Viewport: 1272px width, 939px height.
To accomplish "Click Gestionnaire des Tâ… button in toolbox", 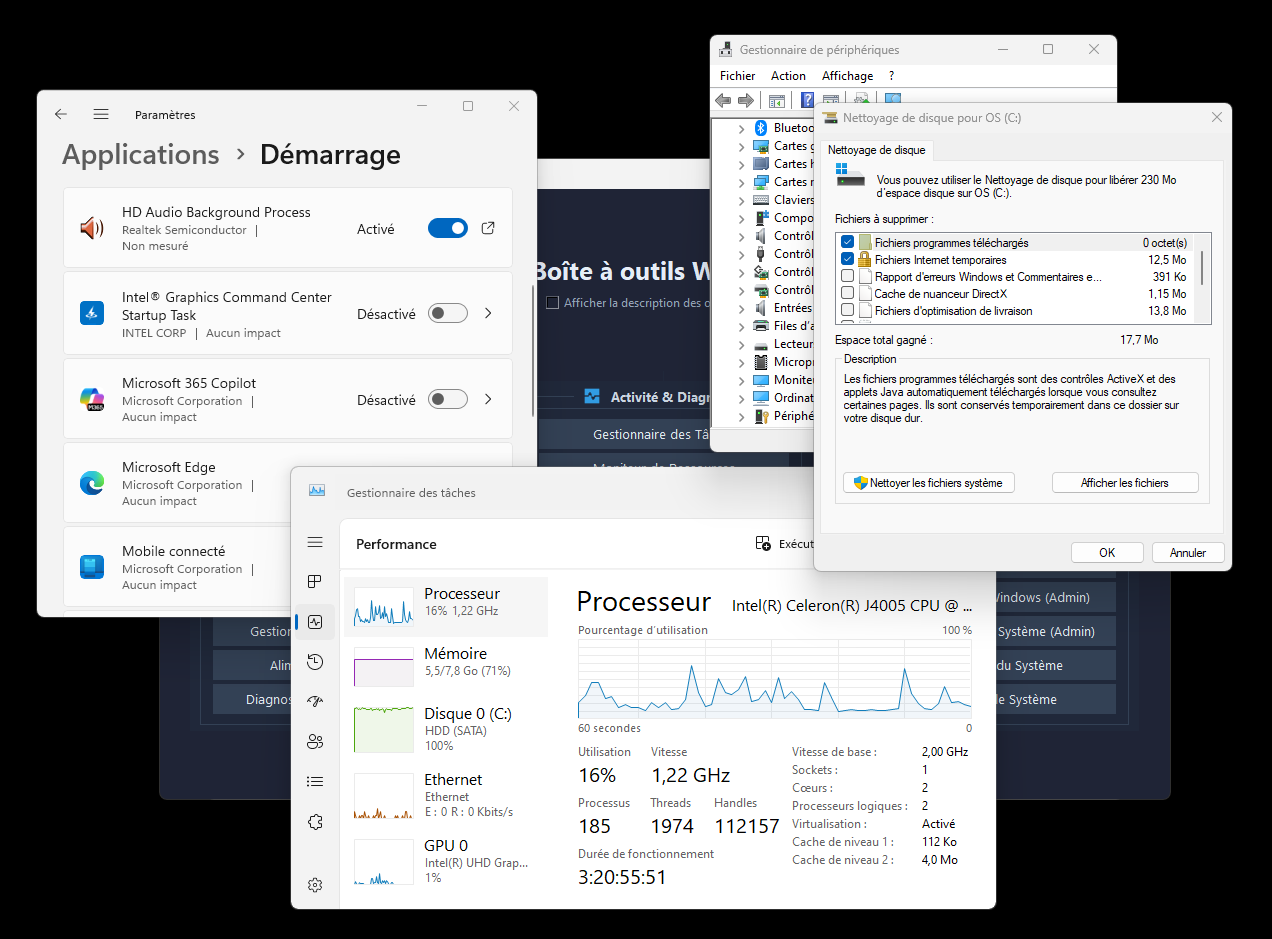I will point(652,434).
